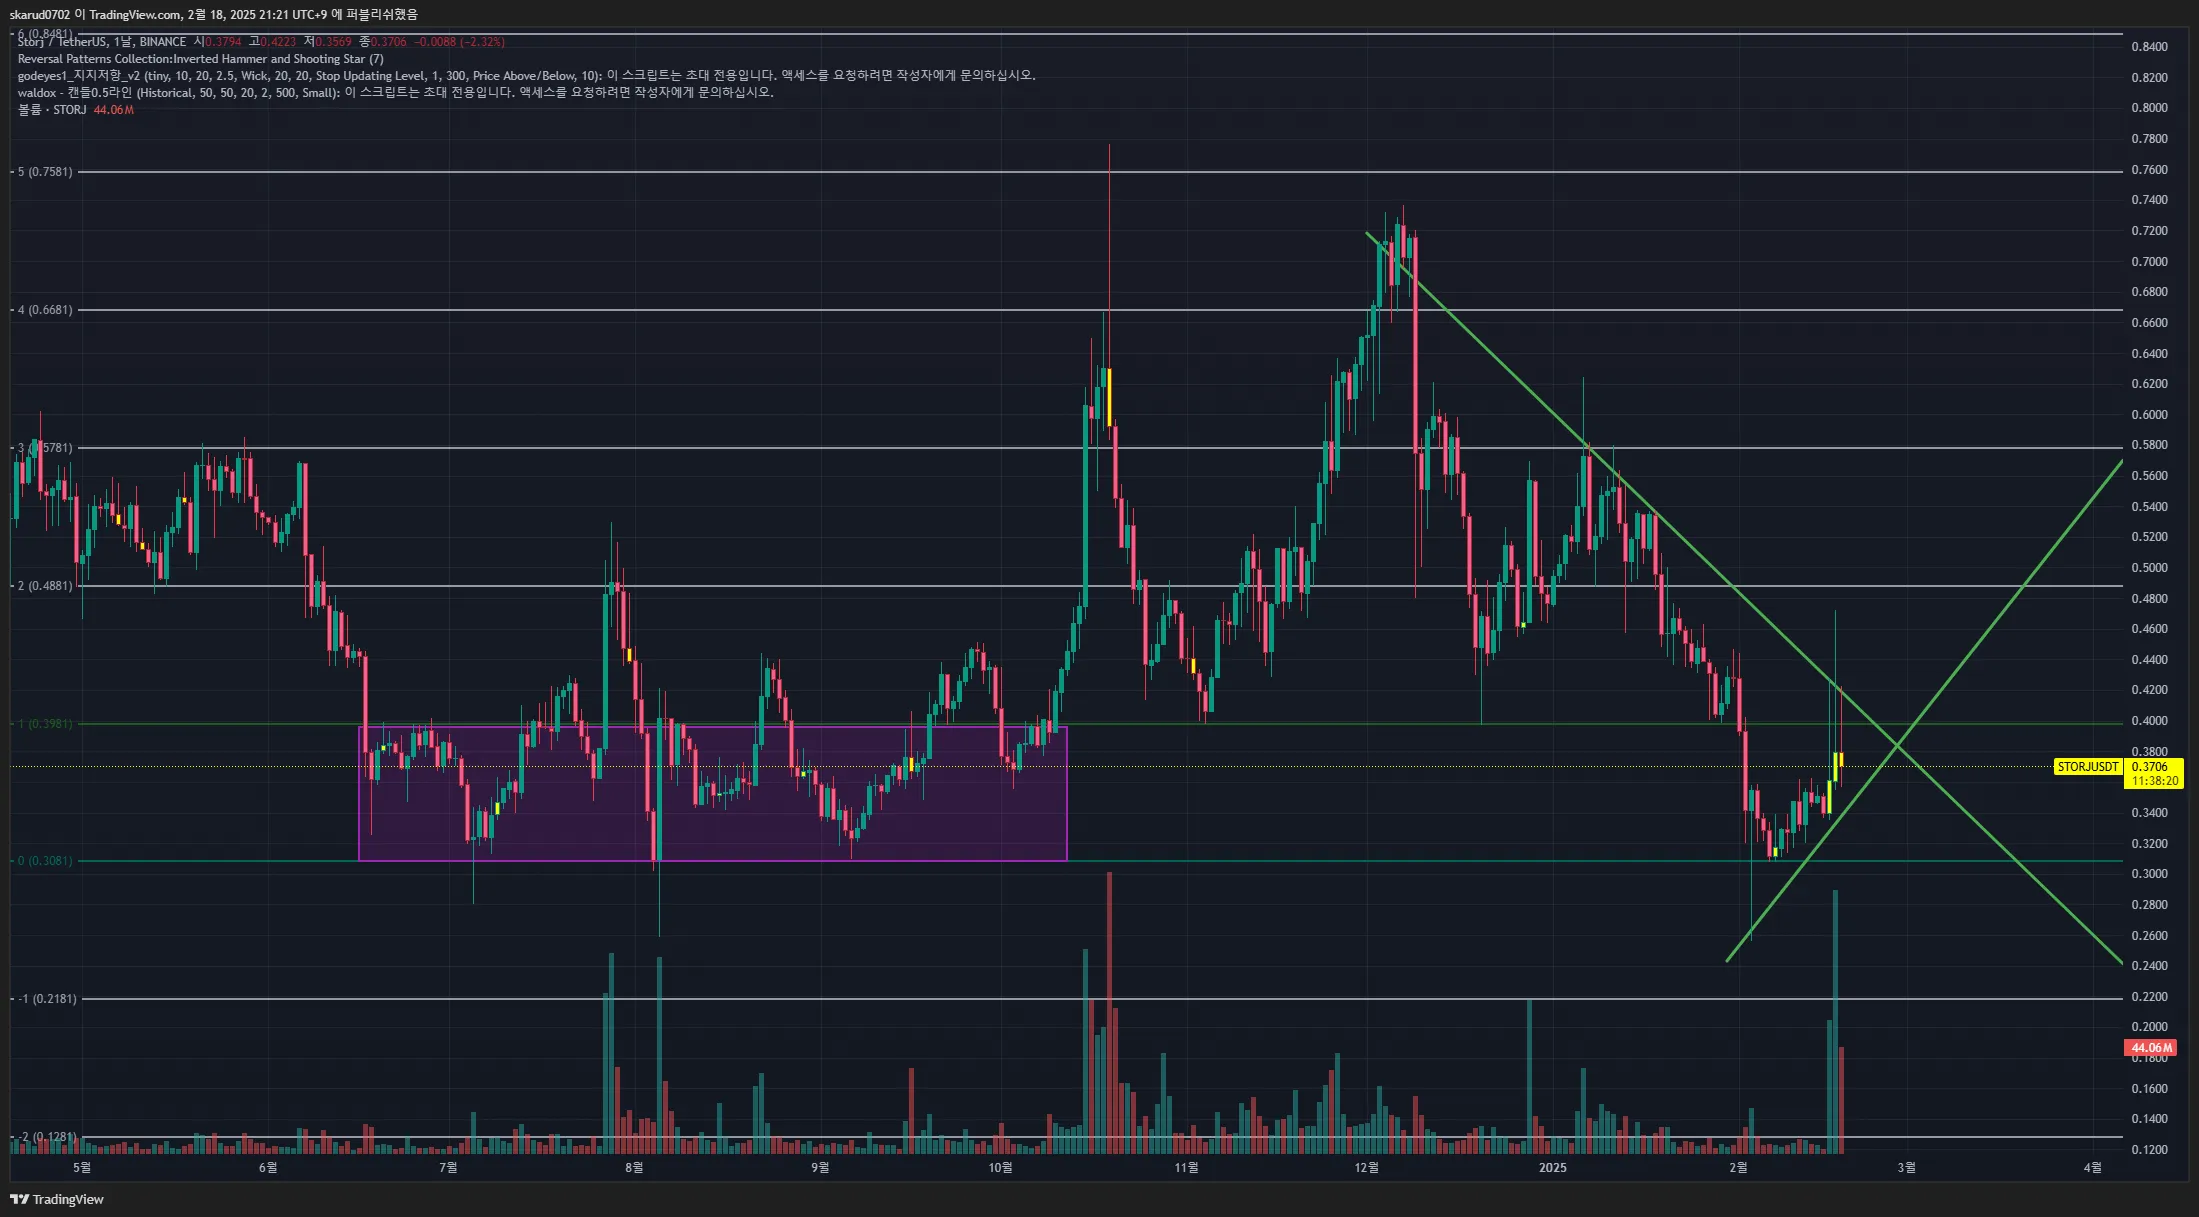This screenshot has height=1217, width=2199.
Task: Click the 0.4800 price axis value
Action: pos(2149,599)
